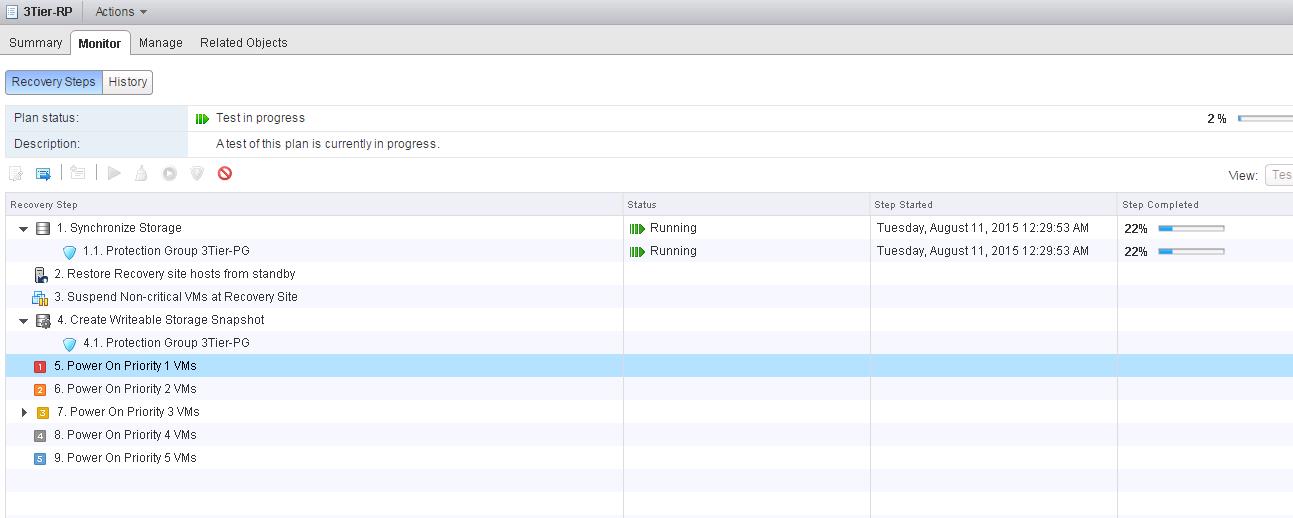Click the 'Test in progress' plan status text

[x=260, y=118]
